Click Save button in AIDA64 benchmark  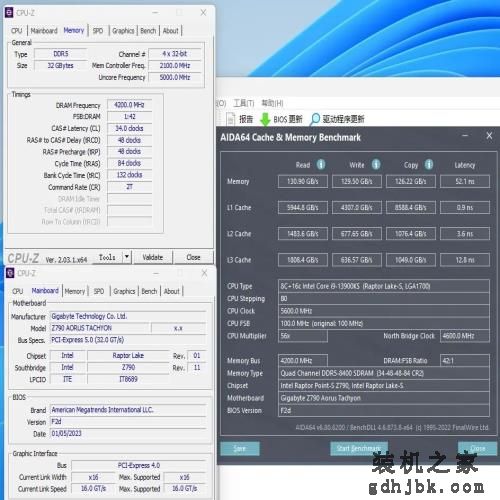[240, 448]
